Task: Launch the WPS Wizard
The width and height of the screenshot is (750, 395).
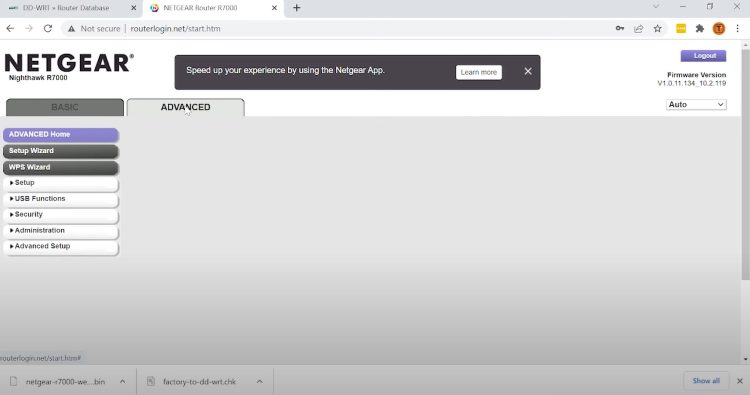Action: coord(61,167)
